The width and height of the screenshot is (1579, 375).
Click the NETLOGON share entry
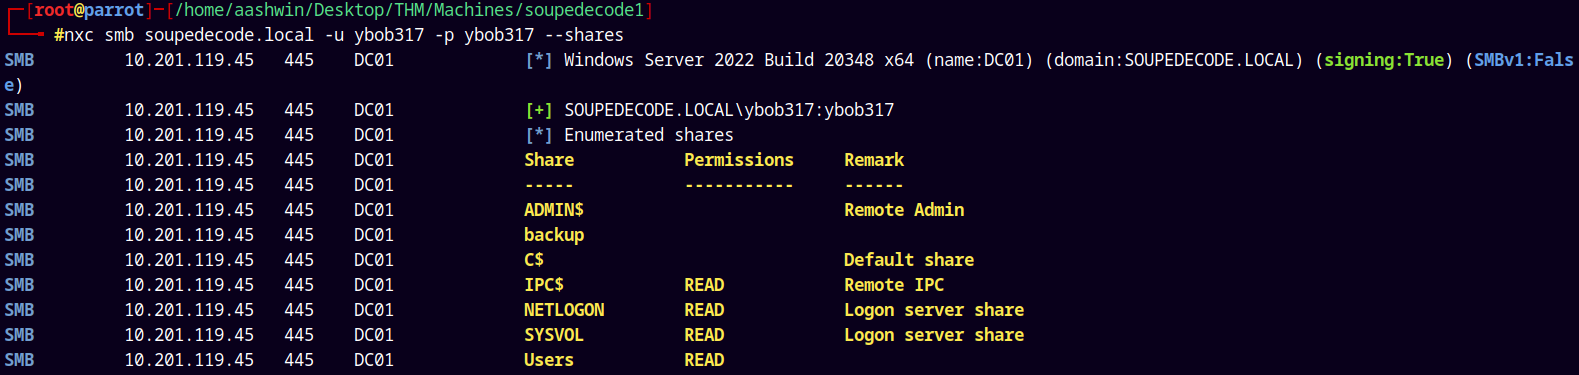[564, 310]
